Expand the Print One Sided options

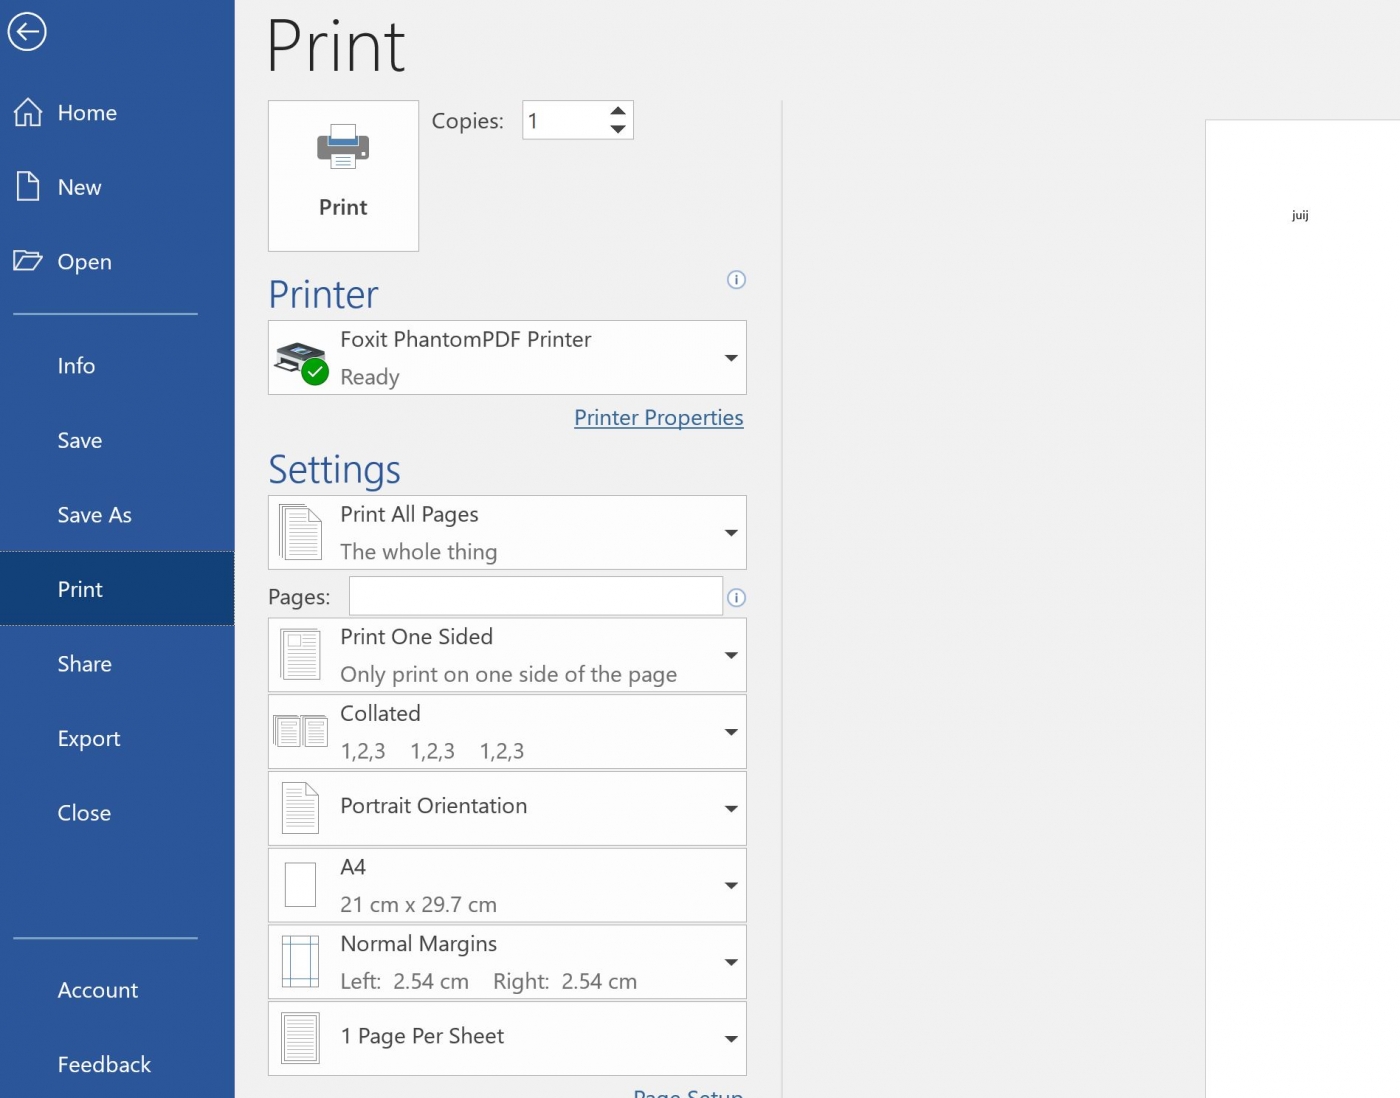[x=730, y=655]
